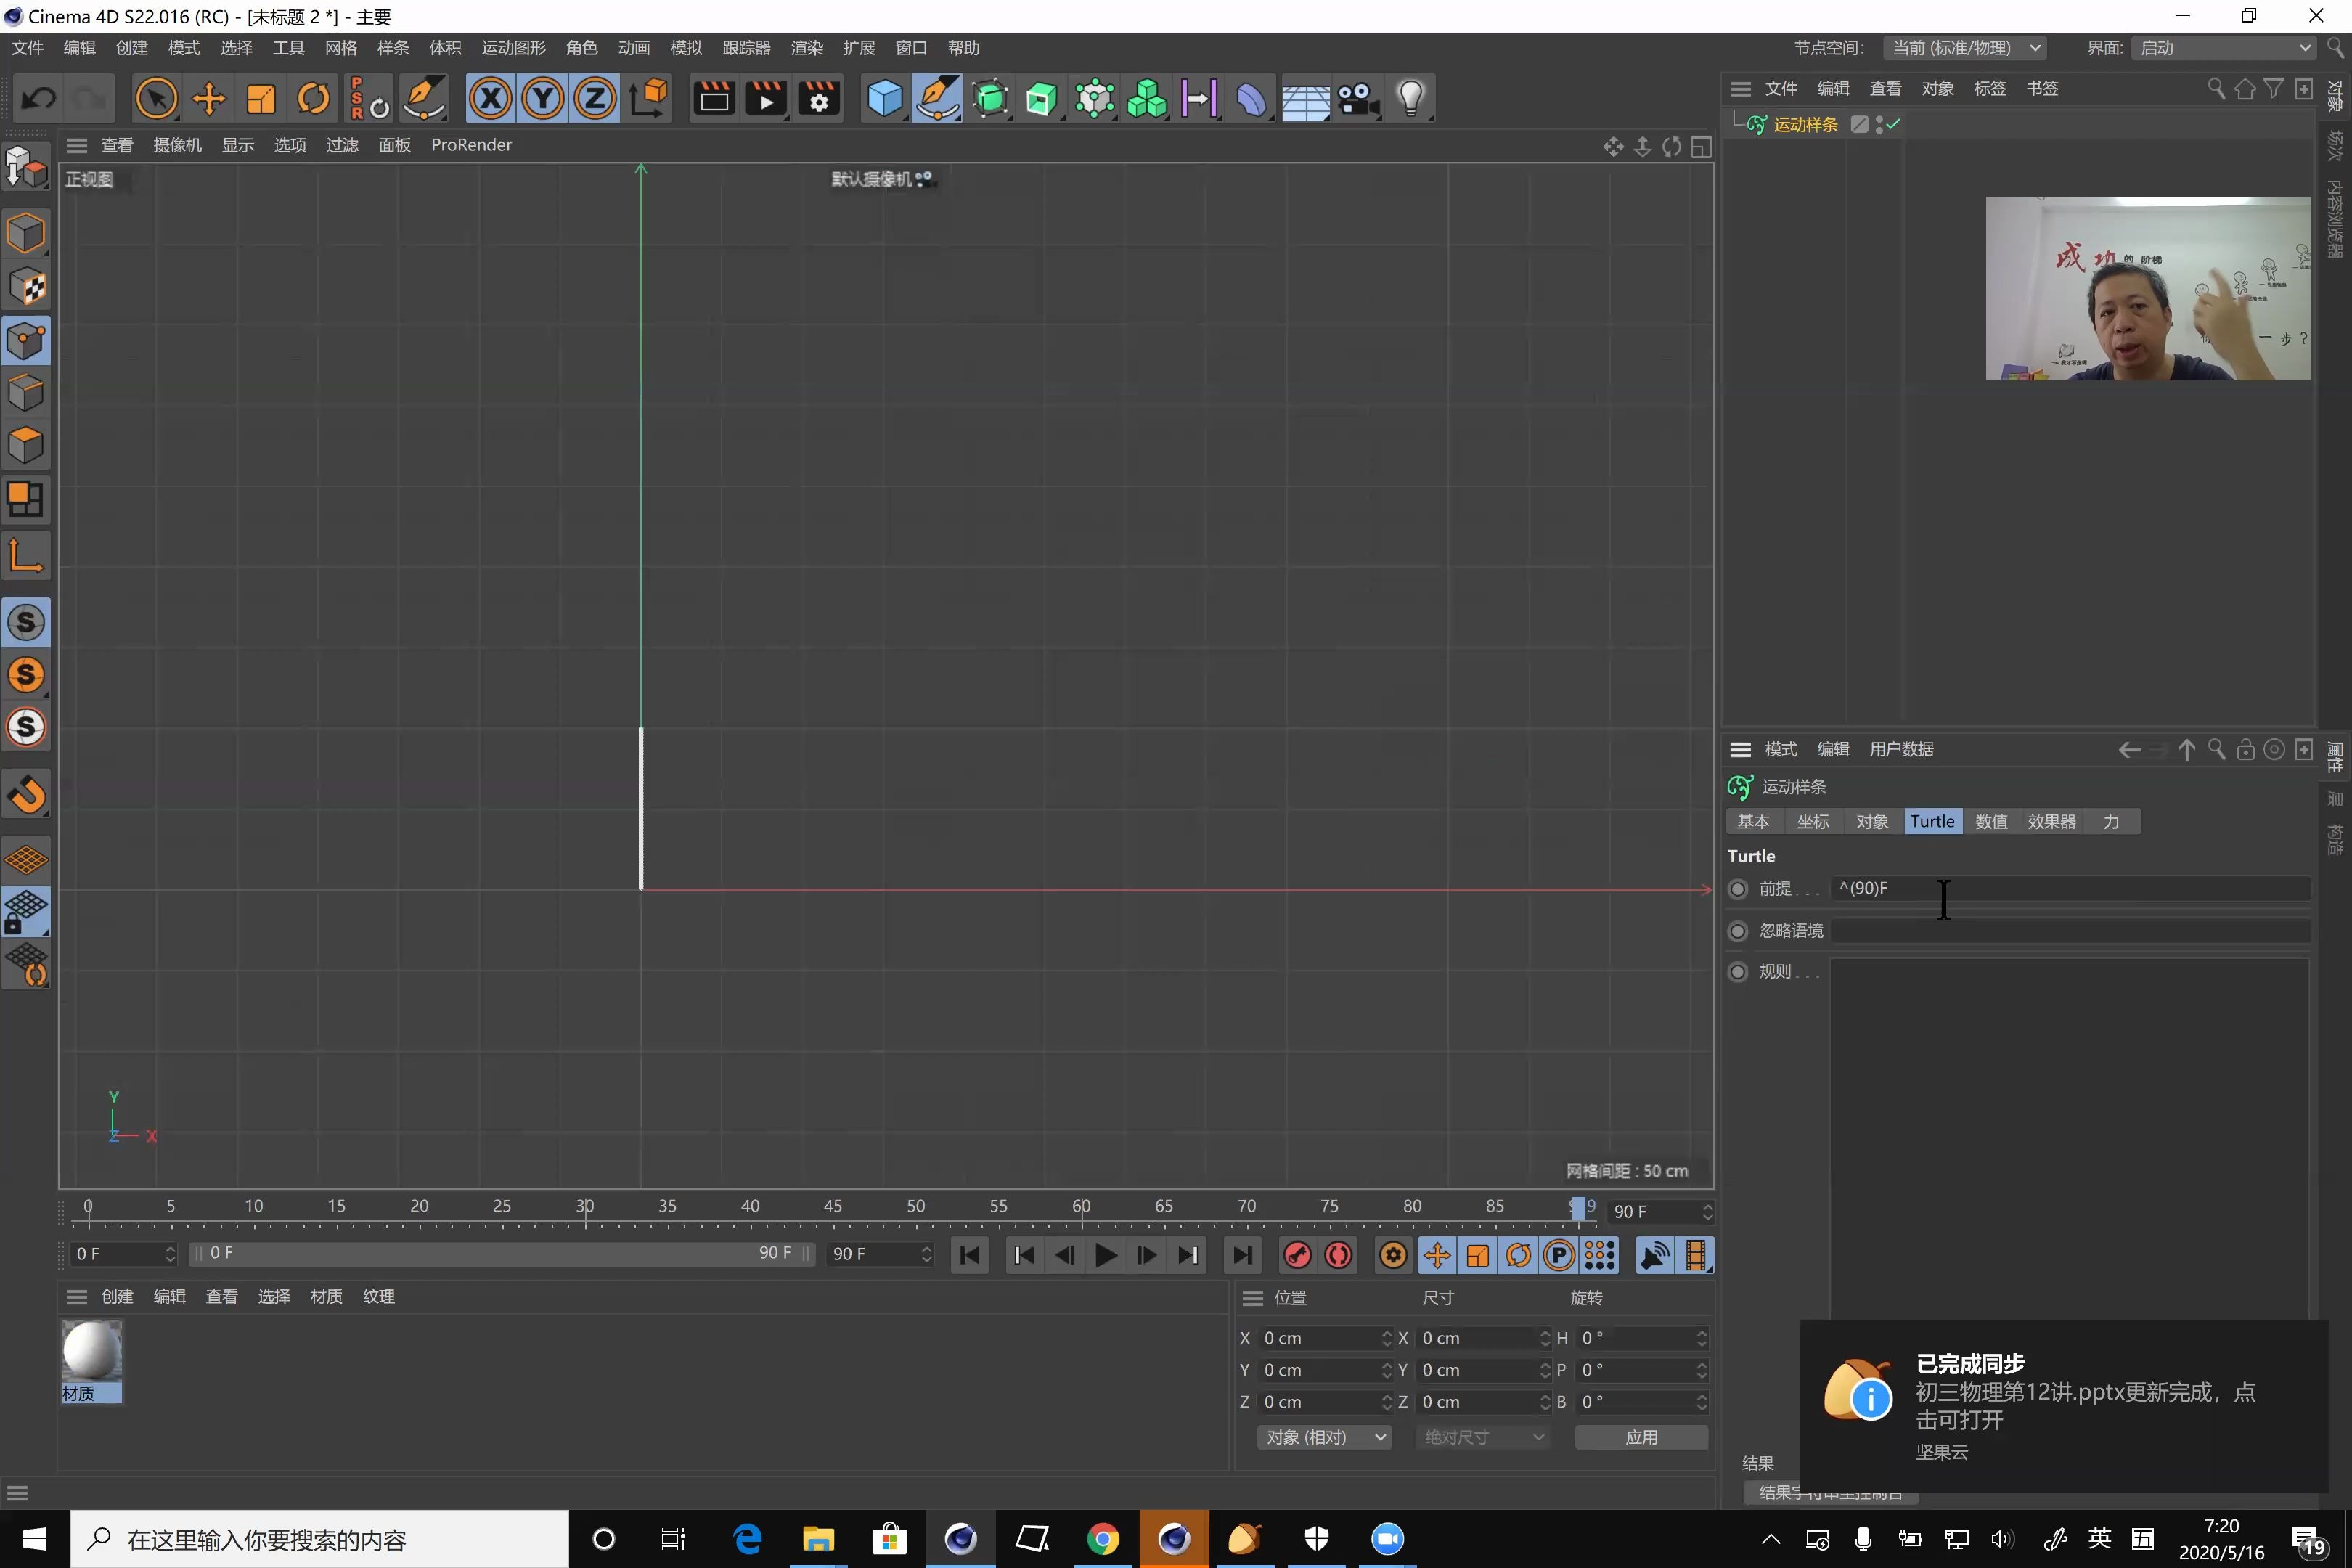Click the Camera object icon
The width and height of the screenshot is (2352, 1568).
pos(1358,98)
